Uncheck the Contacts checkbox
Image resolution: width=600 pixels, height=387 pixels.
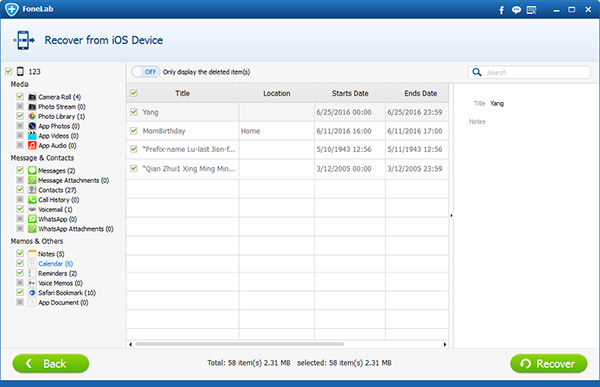(20, 189)
